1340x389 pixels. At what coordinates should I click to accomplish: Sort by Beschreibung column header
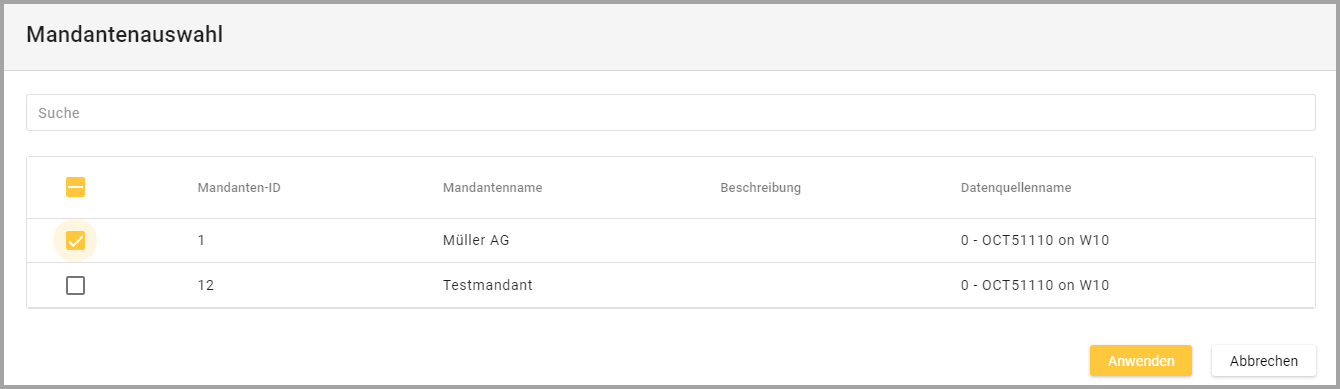(760, 188)
